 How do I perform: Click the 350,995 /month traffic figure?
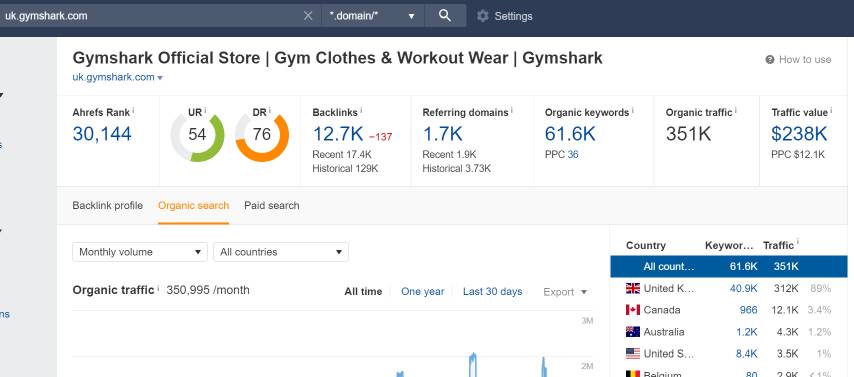click(208, 290)
